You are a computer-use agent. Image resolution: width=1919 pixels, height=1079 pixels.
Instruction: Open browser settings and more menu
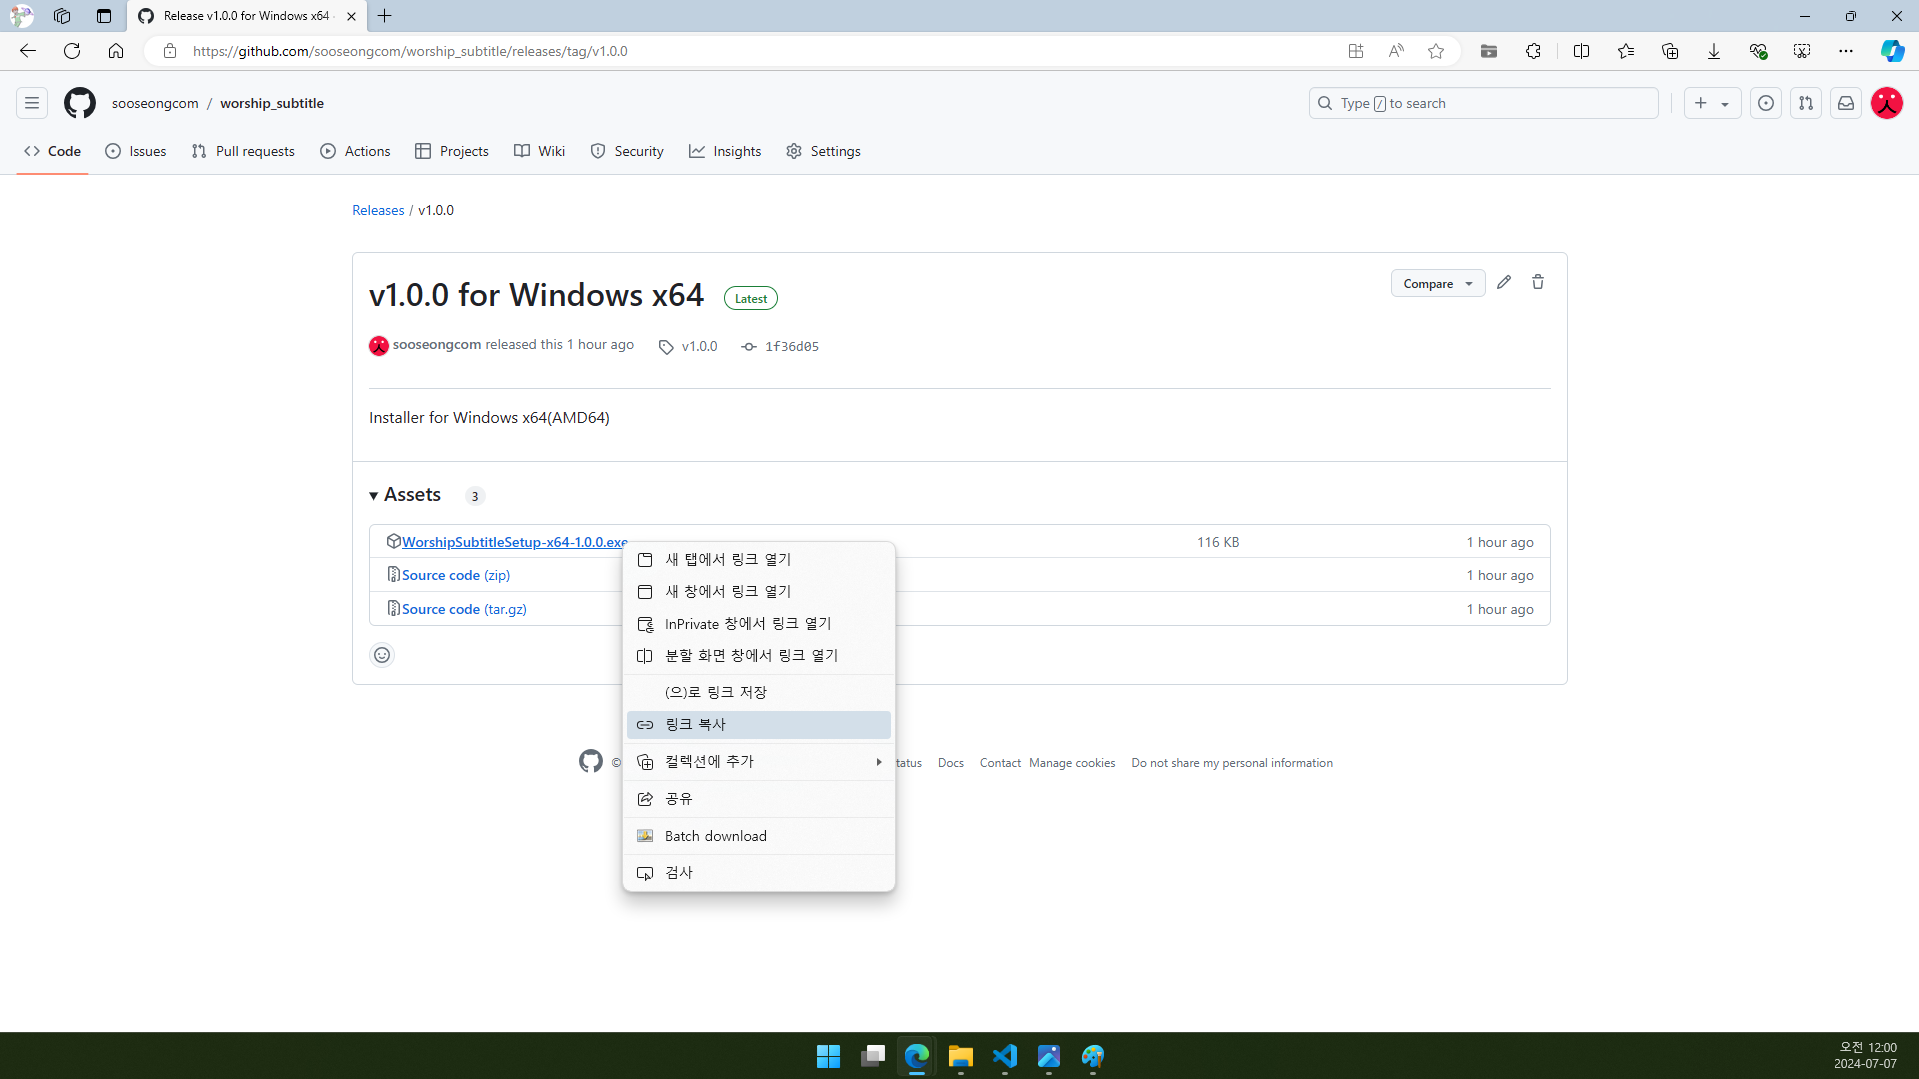(1846, 51)
